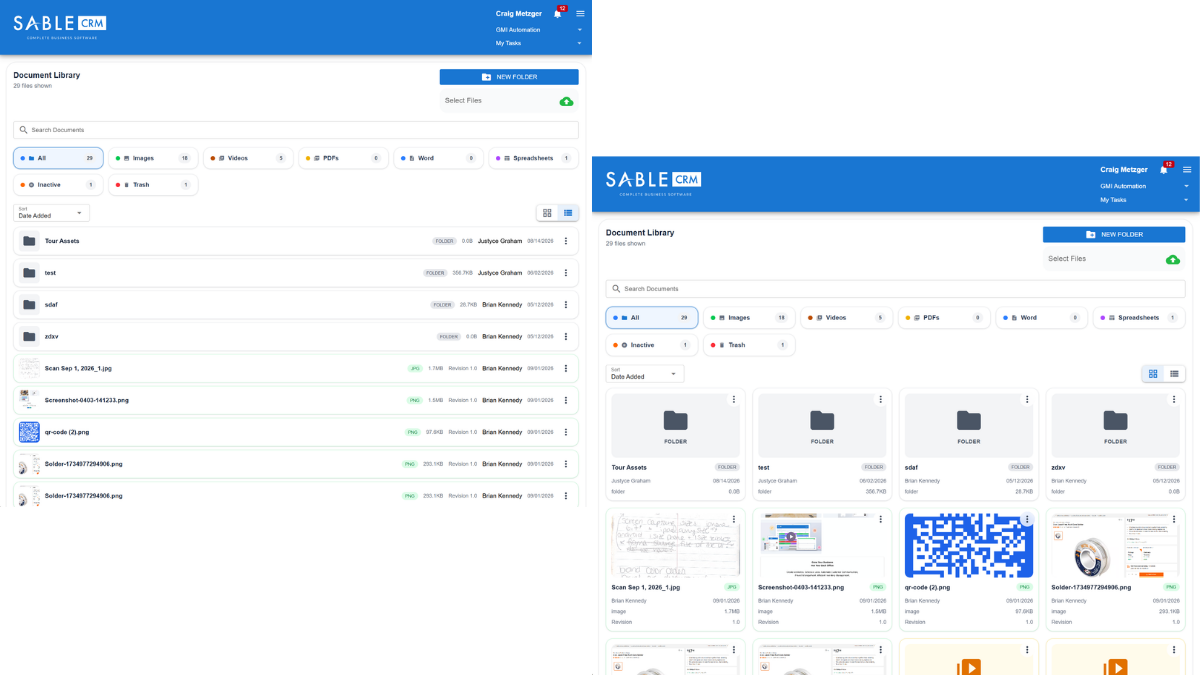This screenshot has width=1200, height=675.
Task: Expand GMI Automation dropdown in list-view screen
Action: (x=539, y=30)
